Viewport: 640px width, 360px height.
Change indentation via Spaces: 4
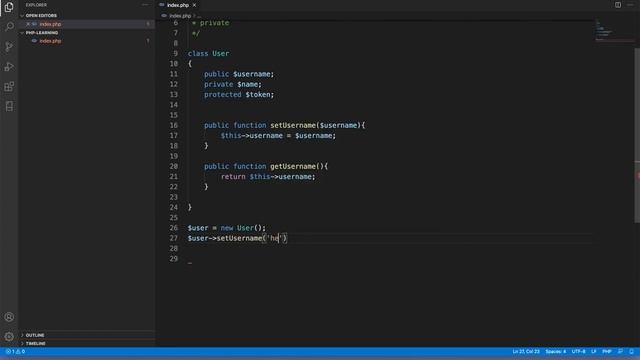pyautogui.click(x=556, y=351)
